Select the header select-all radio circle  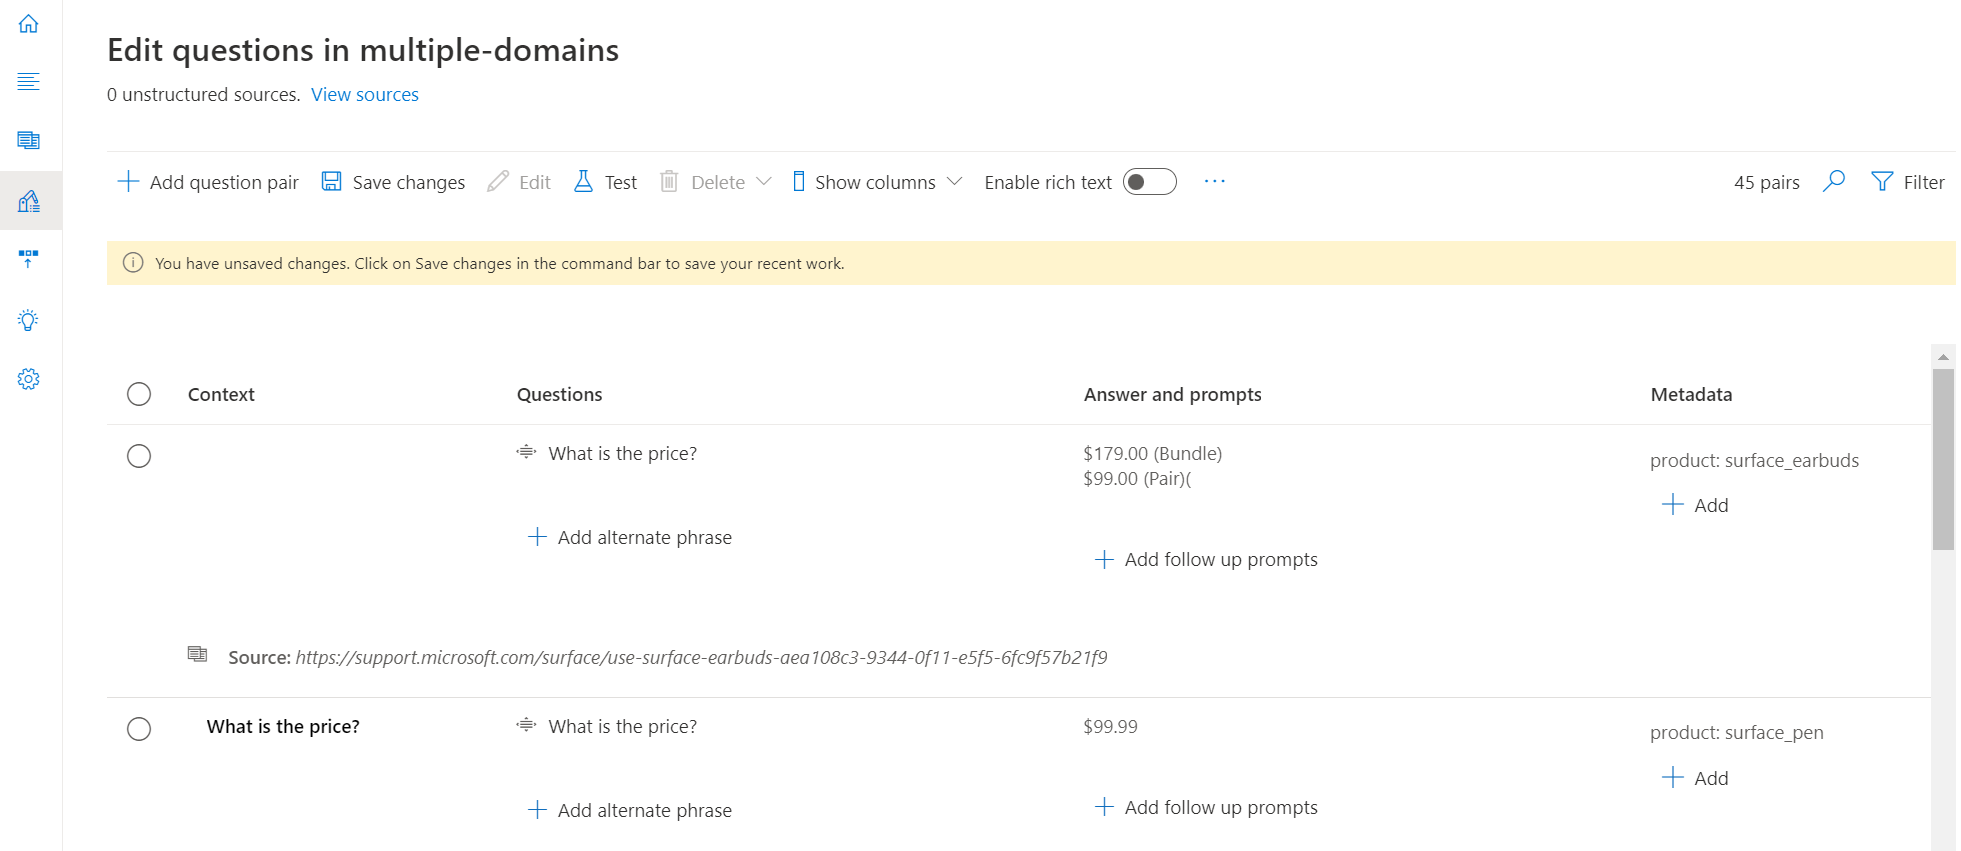click(x=139, y=394)
